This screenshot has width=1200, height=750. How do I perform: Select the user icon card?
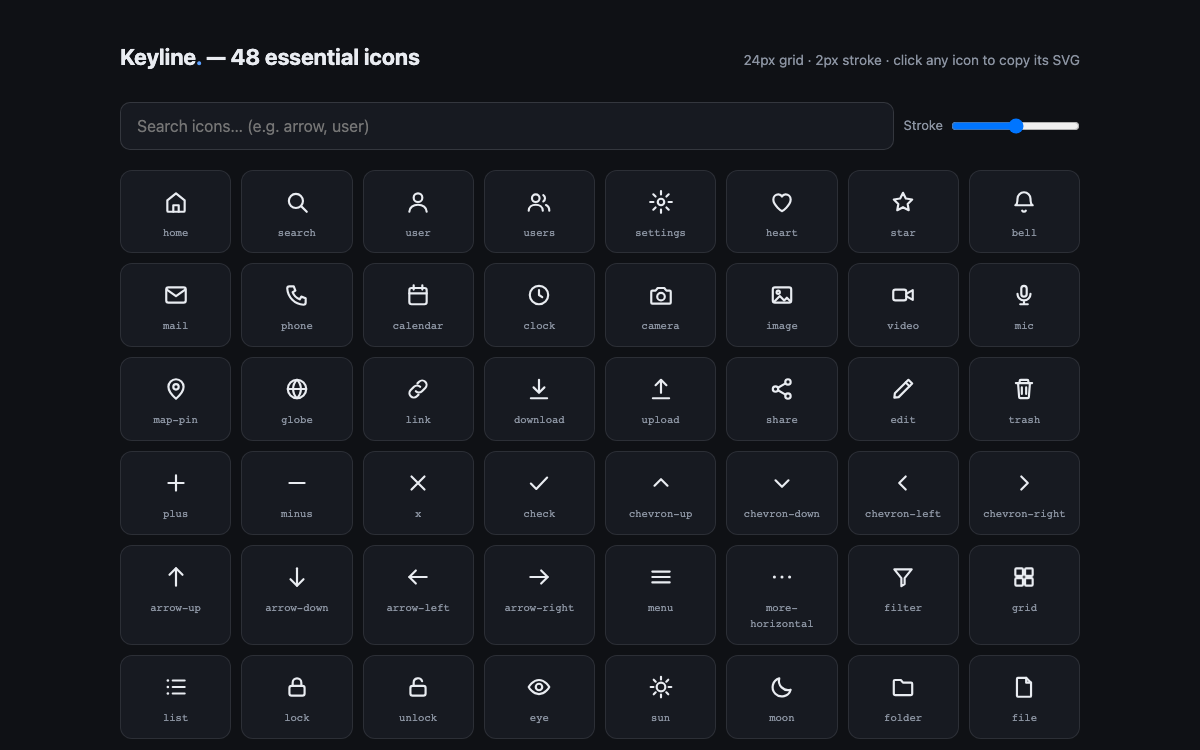(x=418, y=211)
